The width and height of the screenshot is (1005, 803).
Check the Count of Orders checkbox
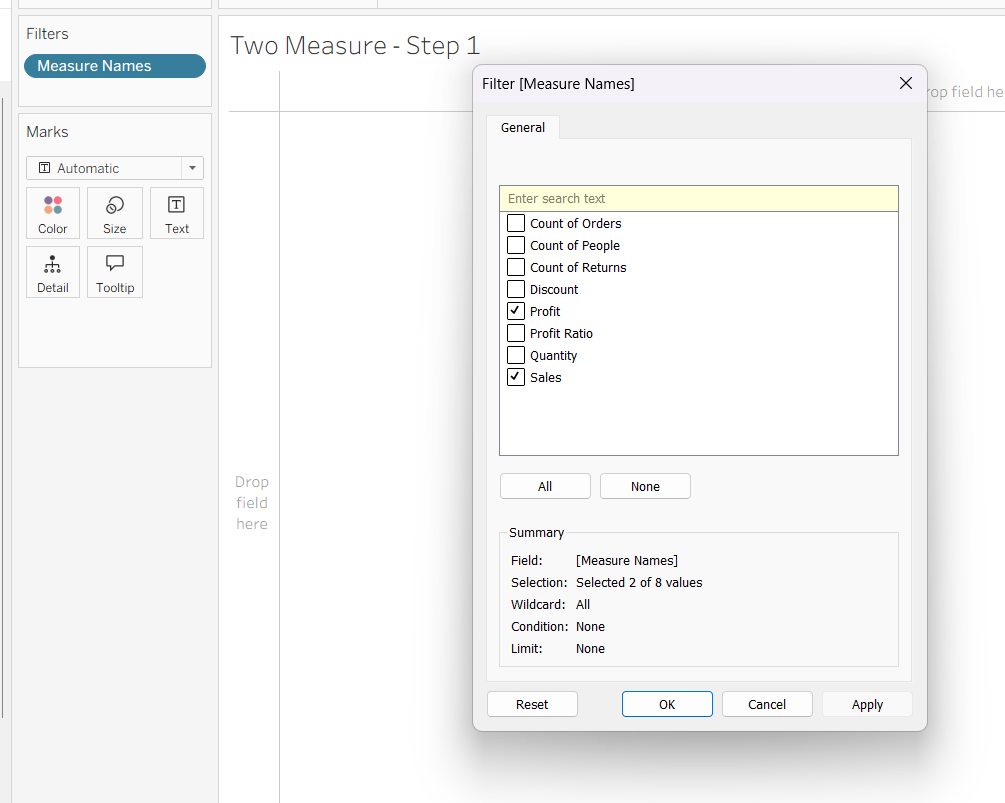click(x=516, y=223)
